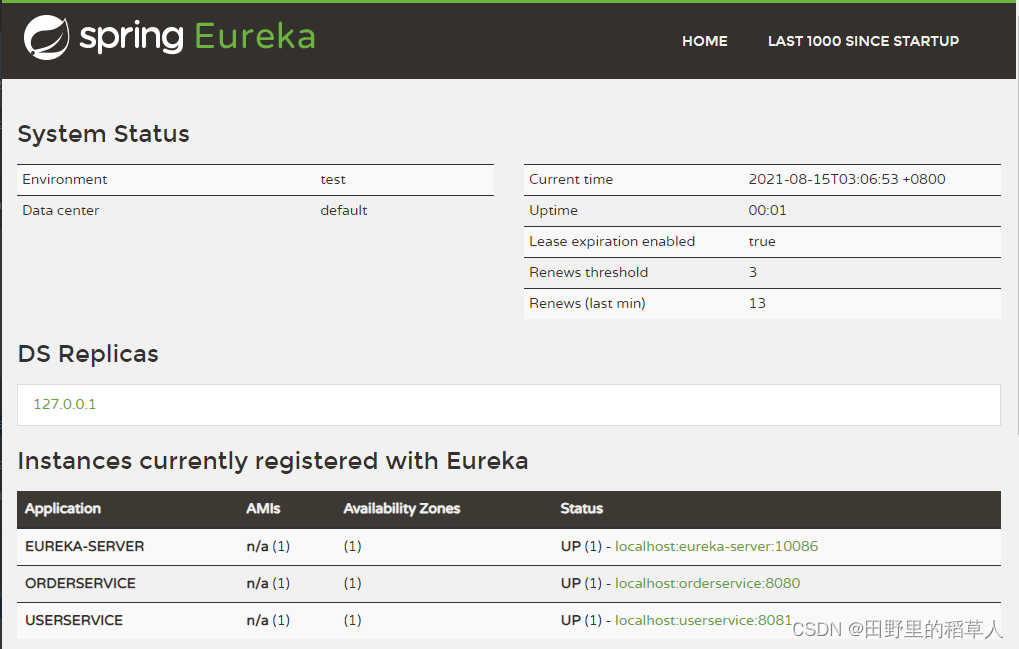The height and width of the screenshot is (649, 1019).
Task: Open the HOME navigation item
Action: [704, 41]
